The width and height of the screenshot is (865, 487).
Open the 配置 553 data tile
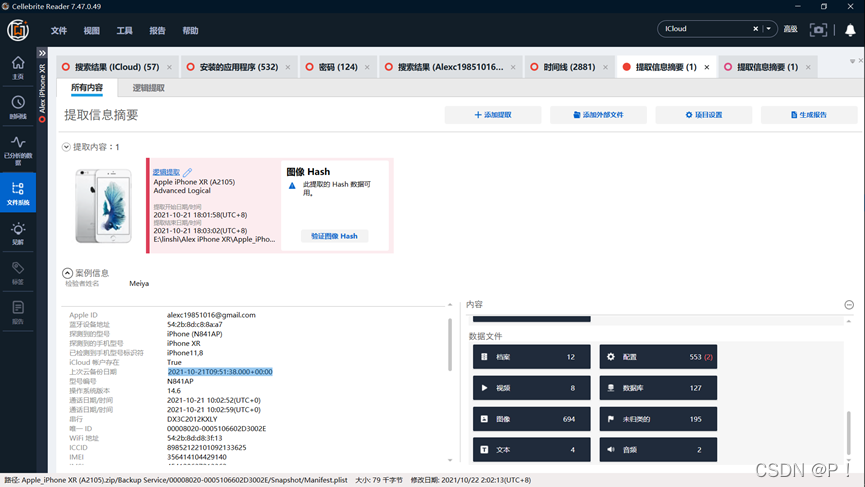click(658, 357)
